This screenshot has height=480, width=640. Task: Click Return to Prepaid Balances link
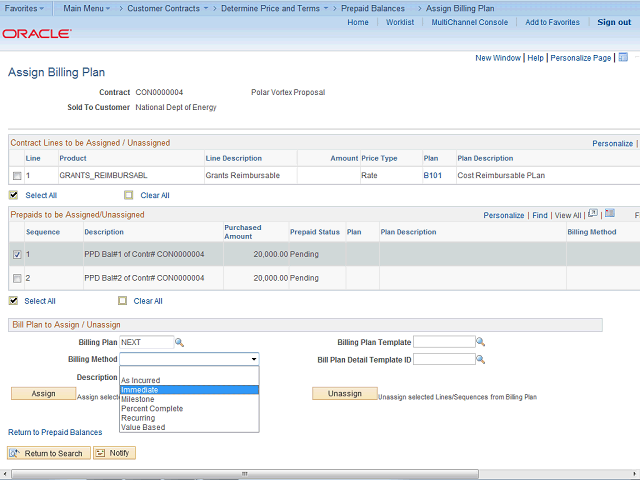(55, 432)
